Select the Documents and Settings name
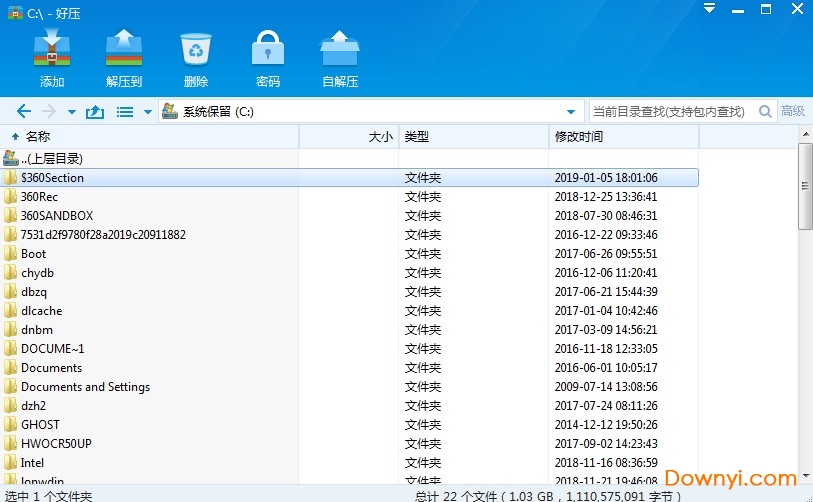 [x=86, y=387]
